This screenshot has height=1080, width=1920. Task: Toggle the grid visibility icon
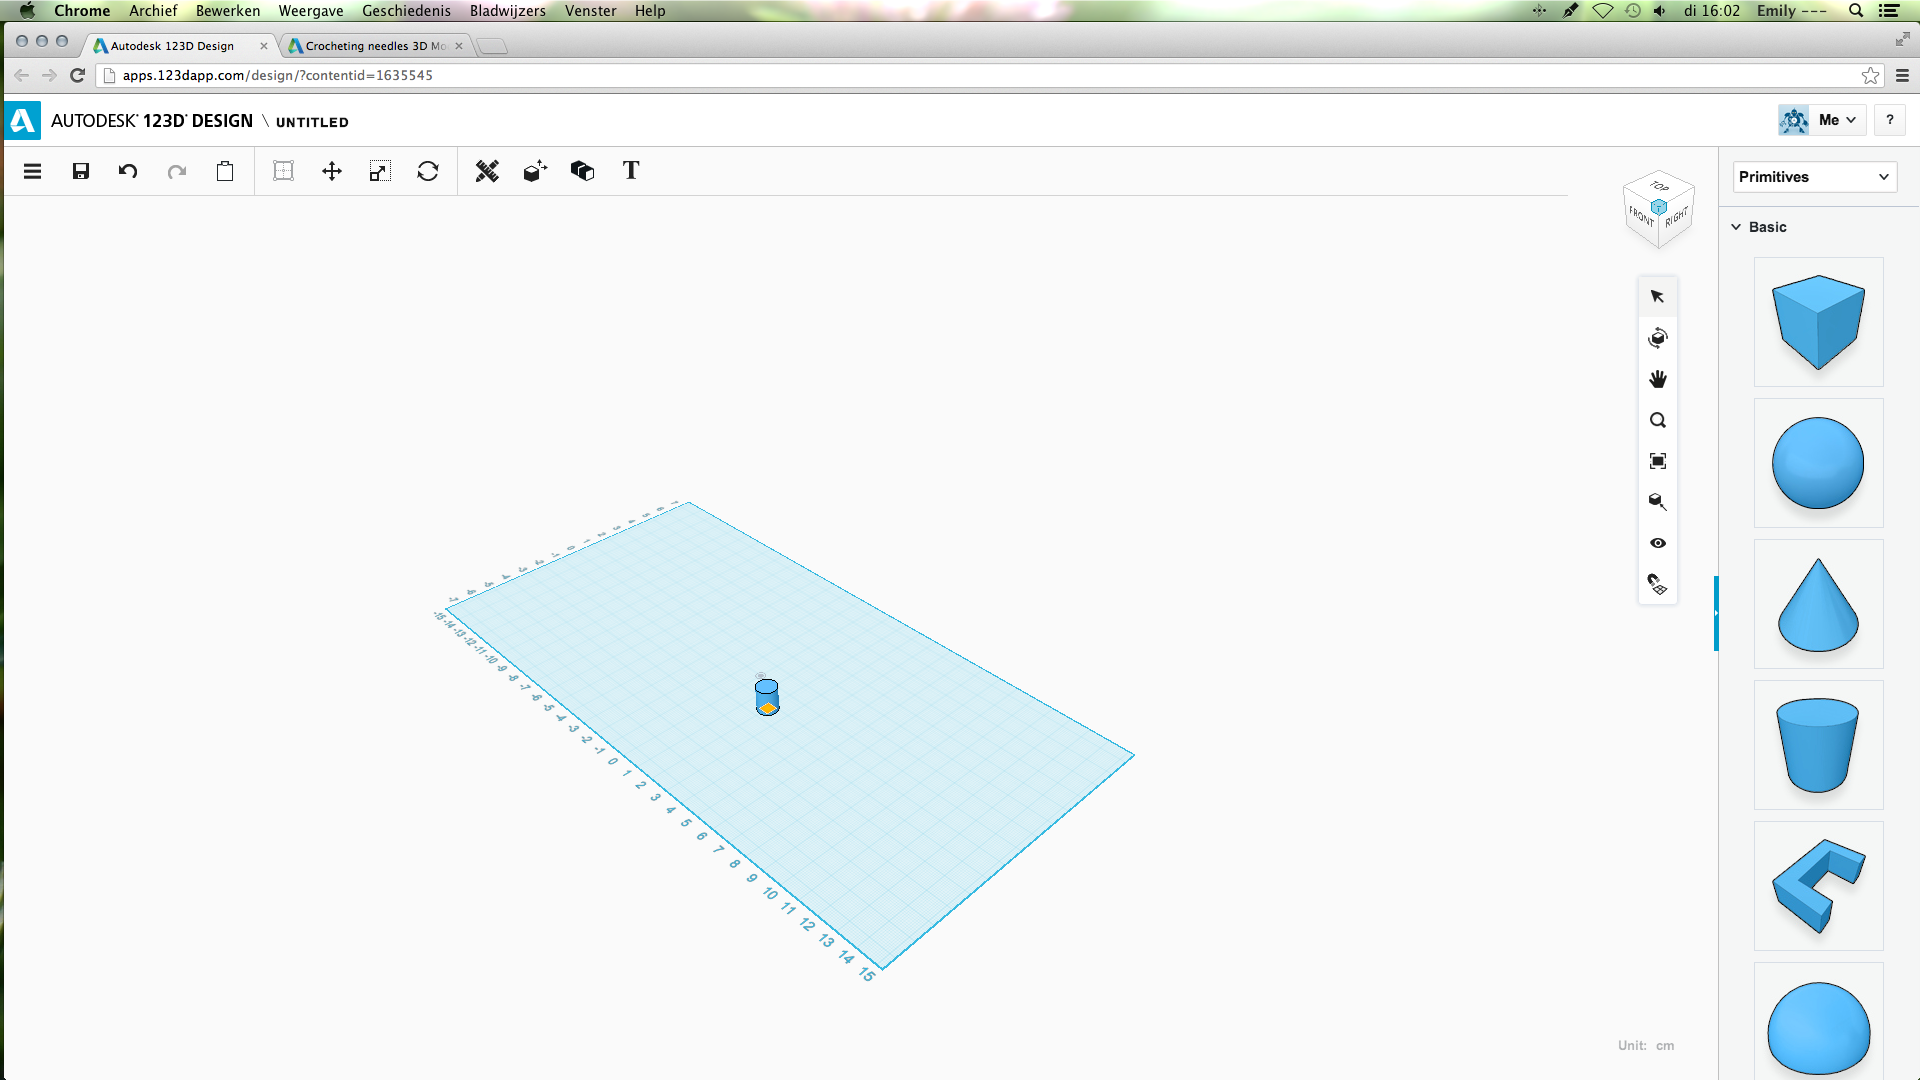pos(282,171)
